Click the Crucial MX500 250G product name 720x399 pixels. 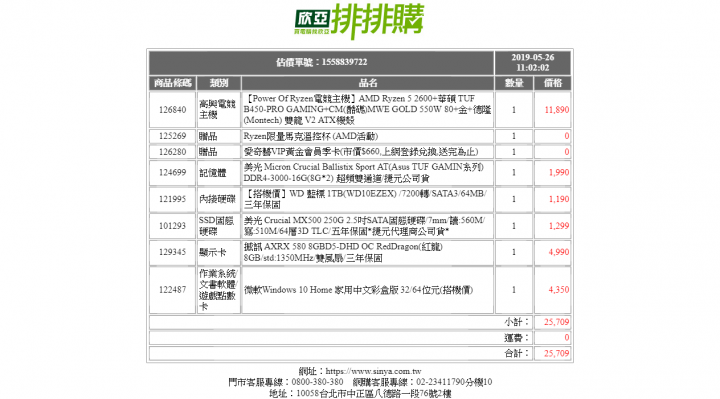coord(364,226)
